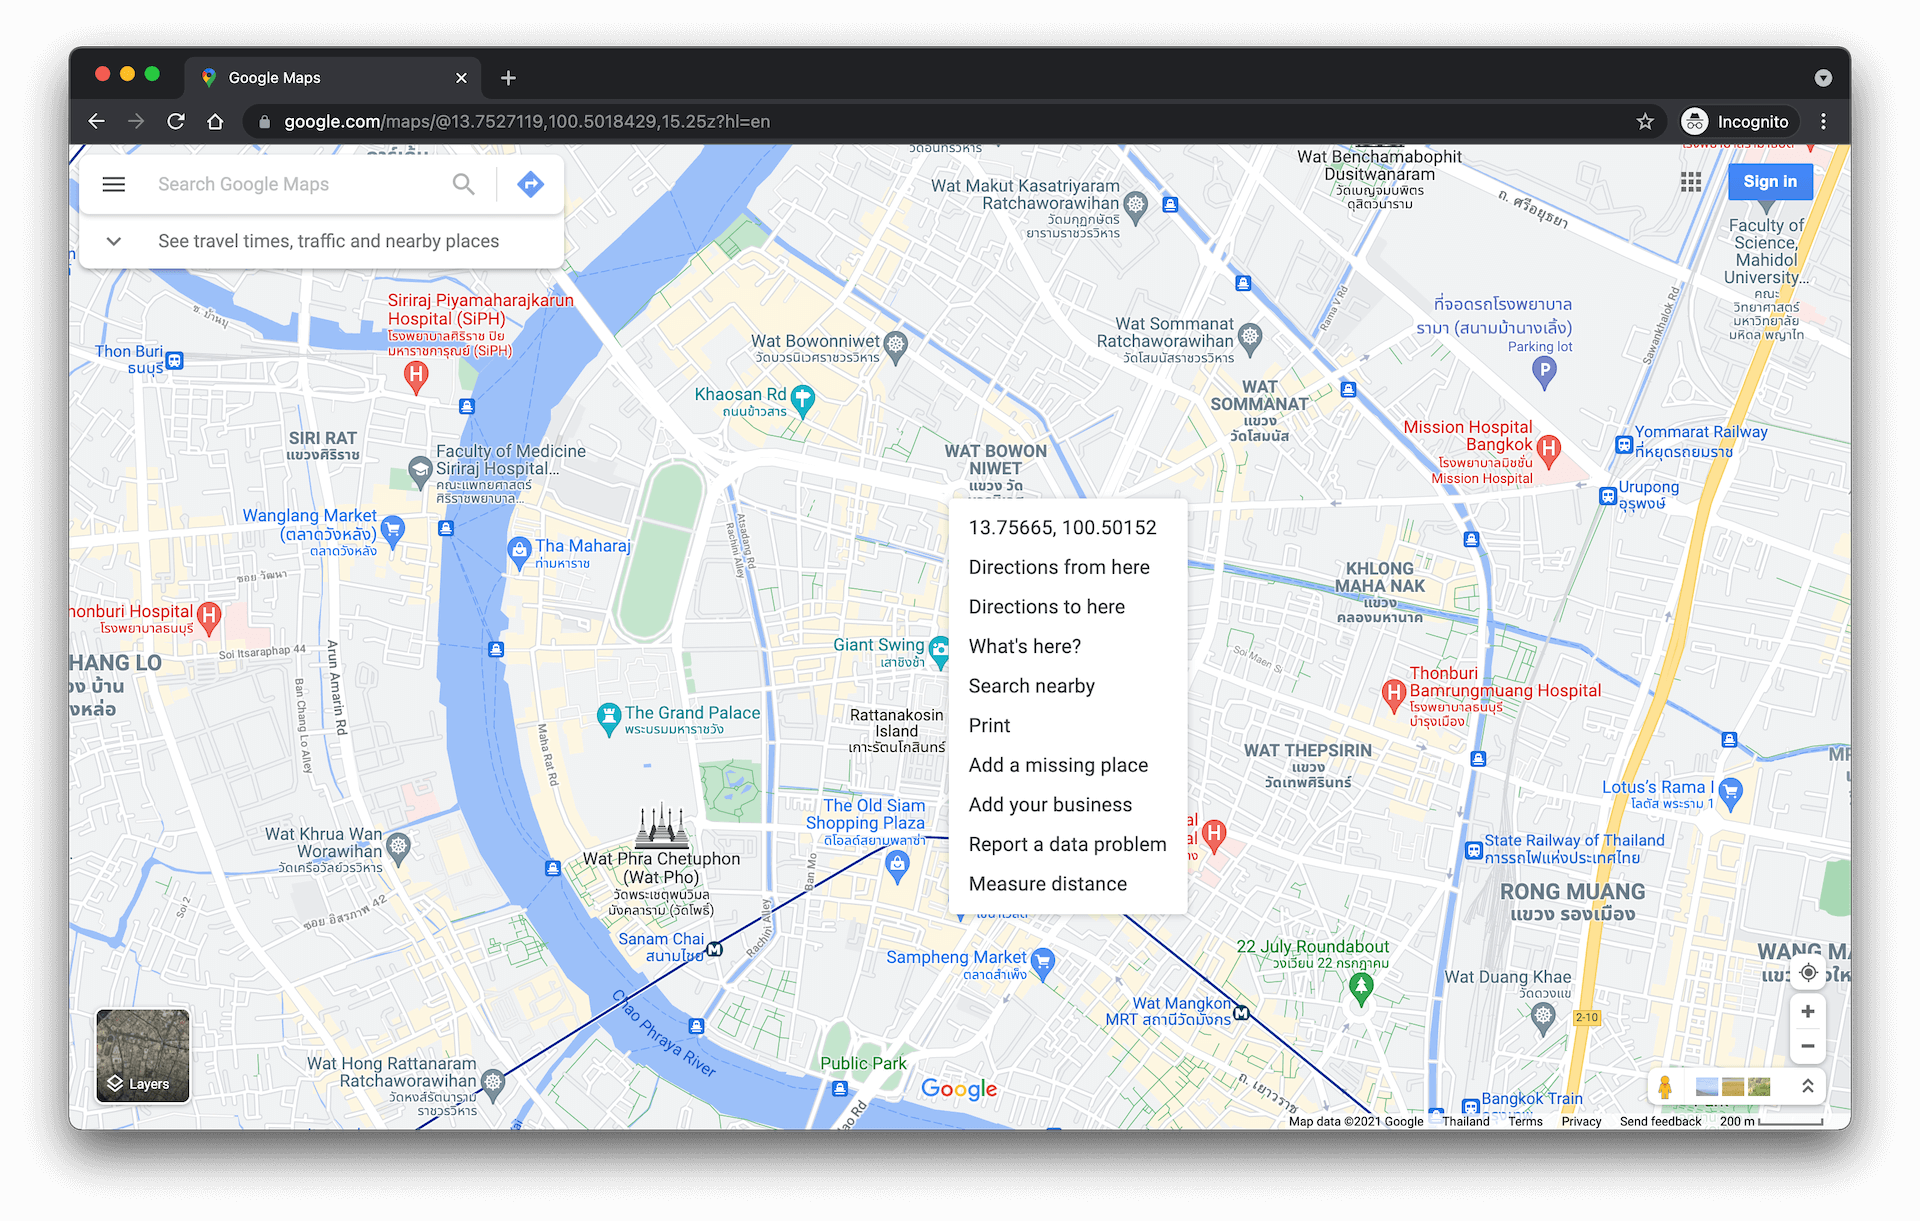The width and height of the screenshot is (1920, 1221).
Task: Click The Old Siam Shopping Plaza icon
Action: [897, 865]
